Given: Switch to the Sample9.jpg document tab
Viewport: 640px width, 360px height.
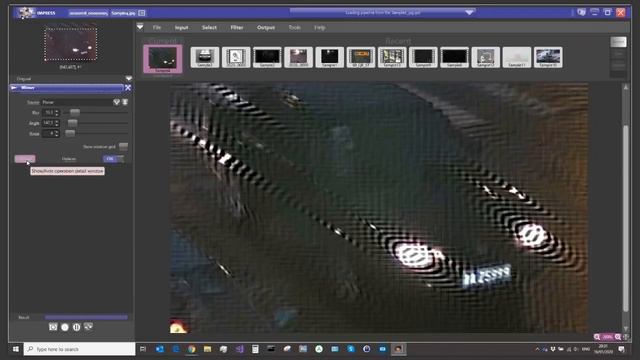Looking at the screenshot, I should click(x=123, y=13).
